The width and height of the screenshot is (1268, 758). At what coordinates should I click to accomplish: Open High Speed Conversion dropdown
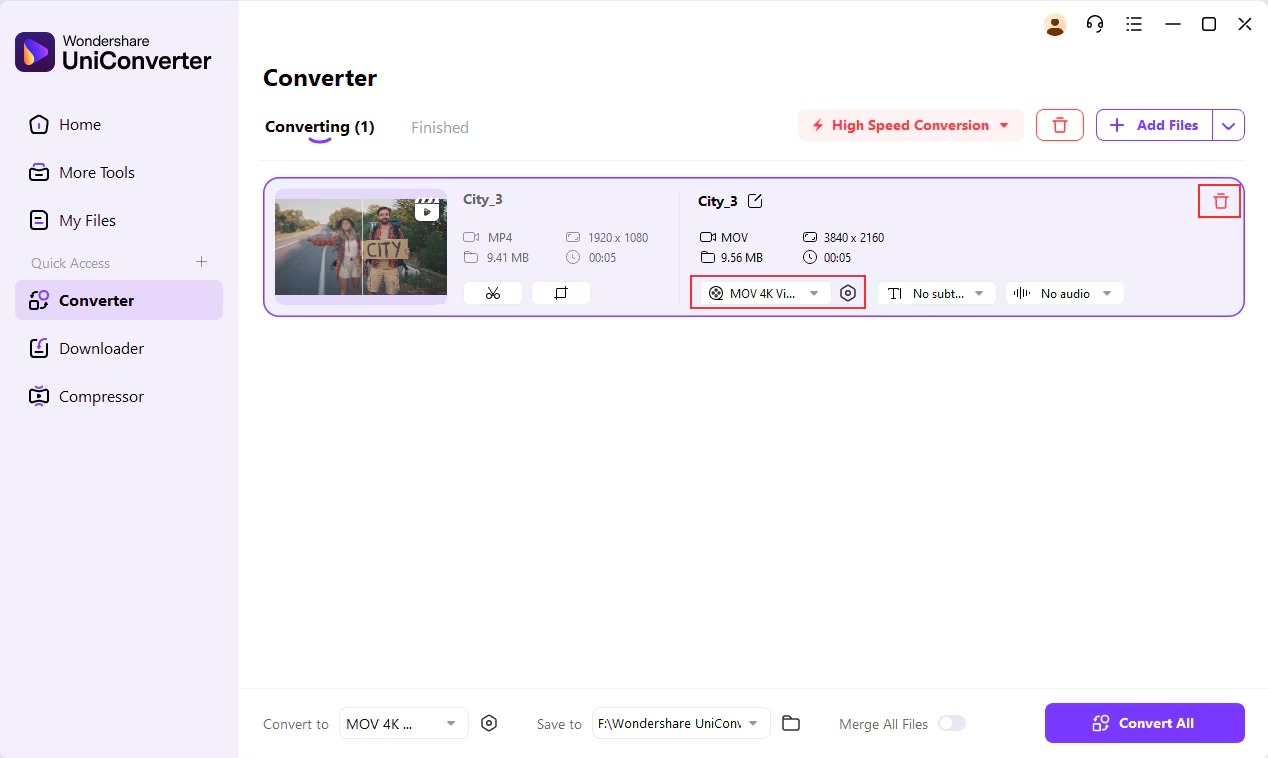point(910,125)
